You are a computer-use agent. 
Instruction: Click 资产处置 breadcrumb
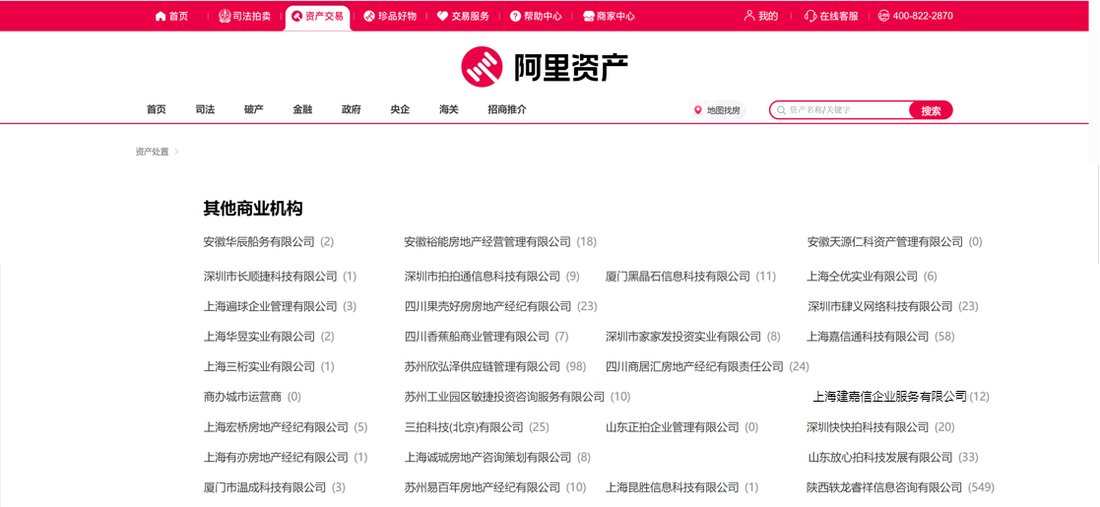click(x=152, y=151)
